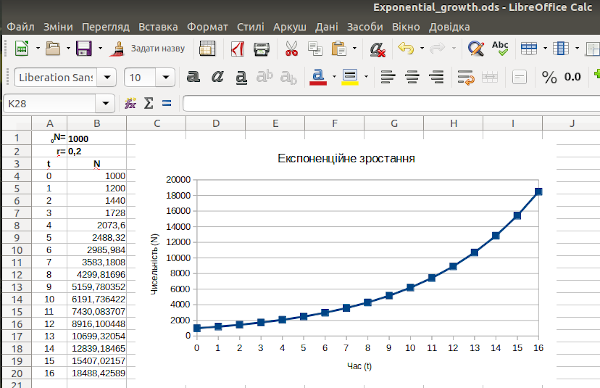The height and width of the screenshot is (388, 600).
Task: Toggle bold formatting
Action: (x=193, y=77)
